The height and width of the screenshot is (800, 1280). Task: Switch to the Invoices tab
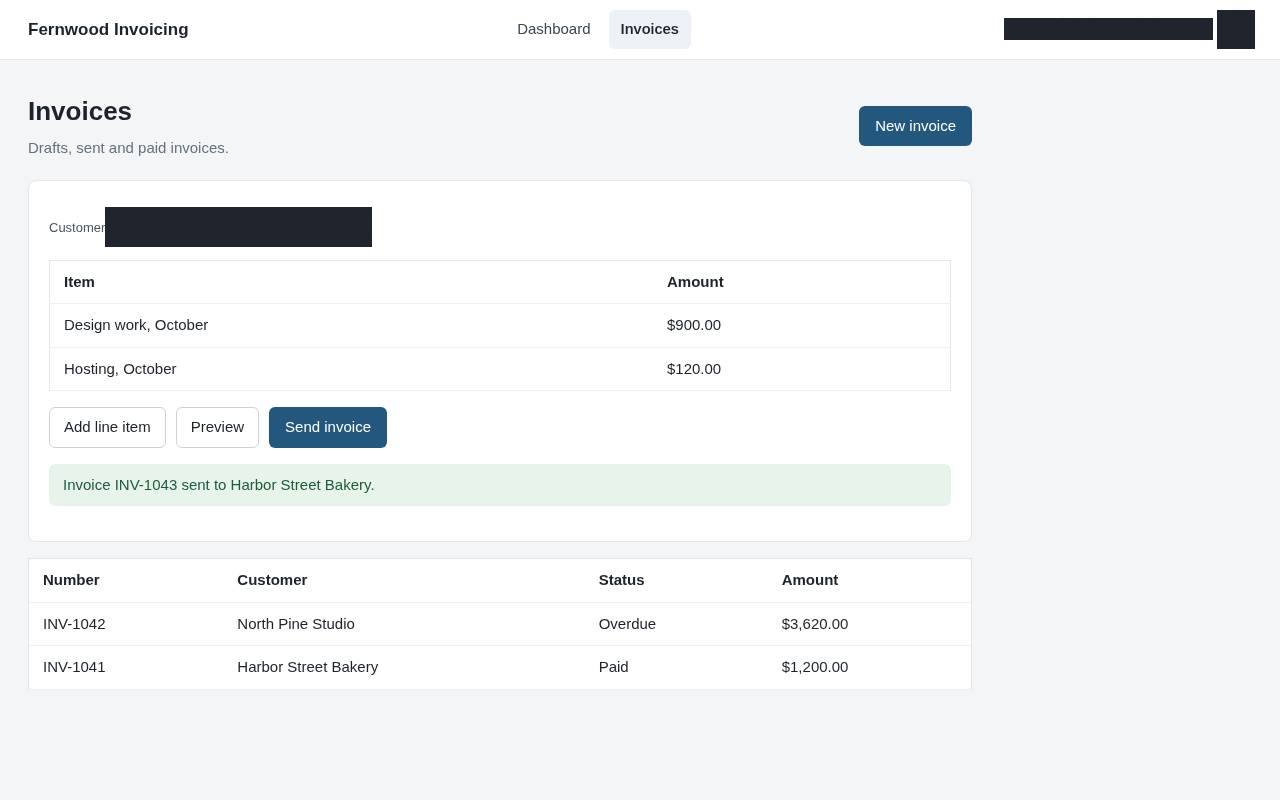click(x=649, y=29)
